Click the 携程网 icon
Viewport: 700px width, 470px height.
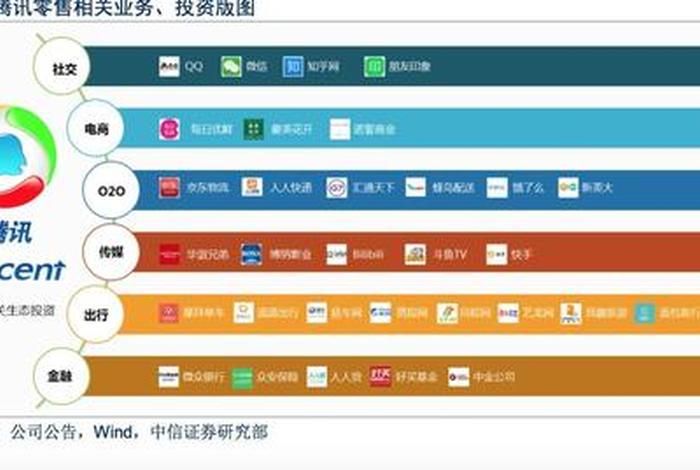(380, 313)
